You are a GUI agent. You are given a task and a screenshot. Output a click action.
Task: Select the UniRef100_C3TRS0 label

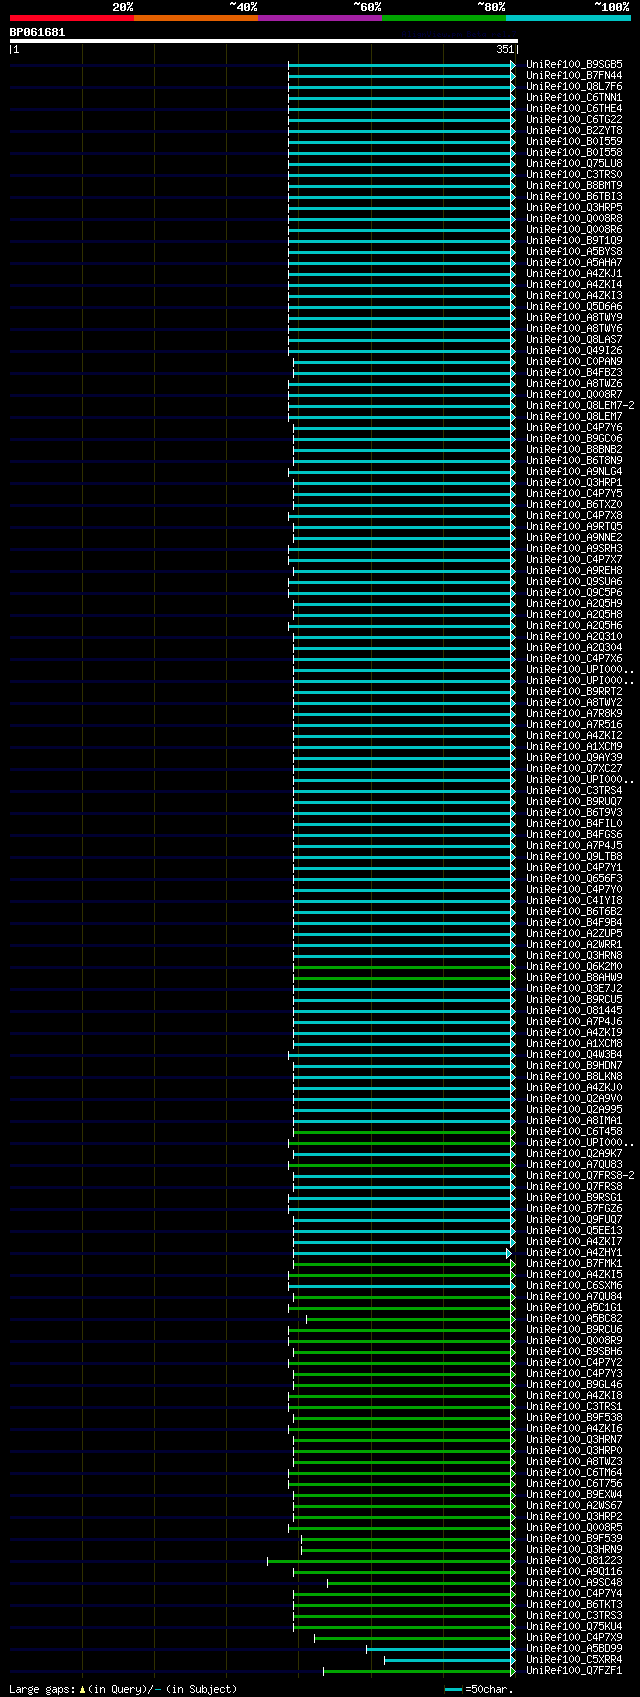tap(574, 175)
